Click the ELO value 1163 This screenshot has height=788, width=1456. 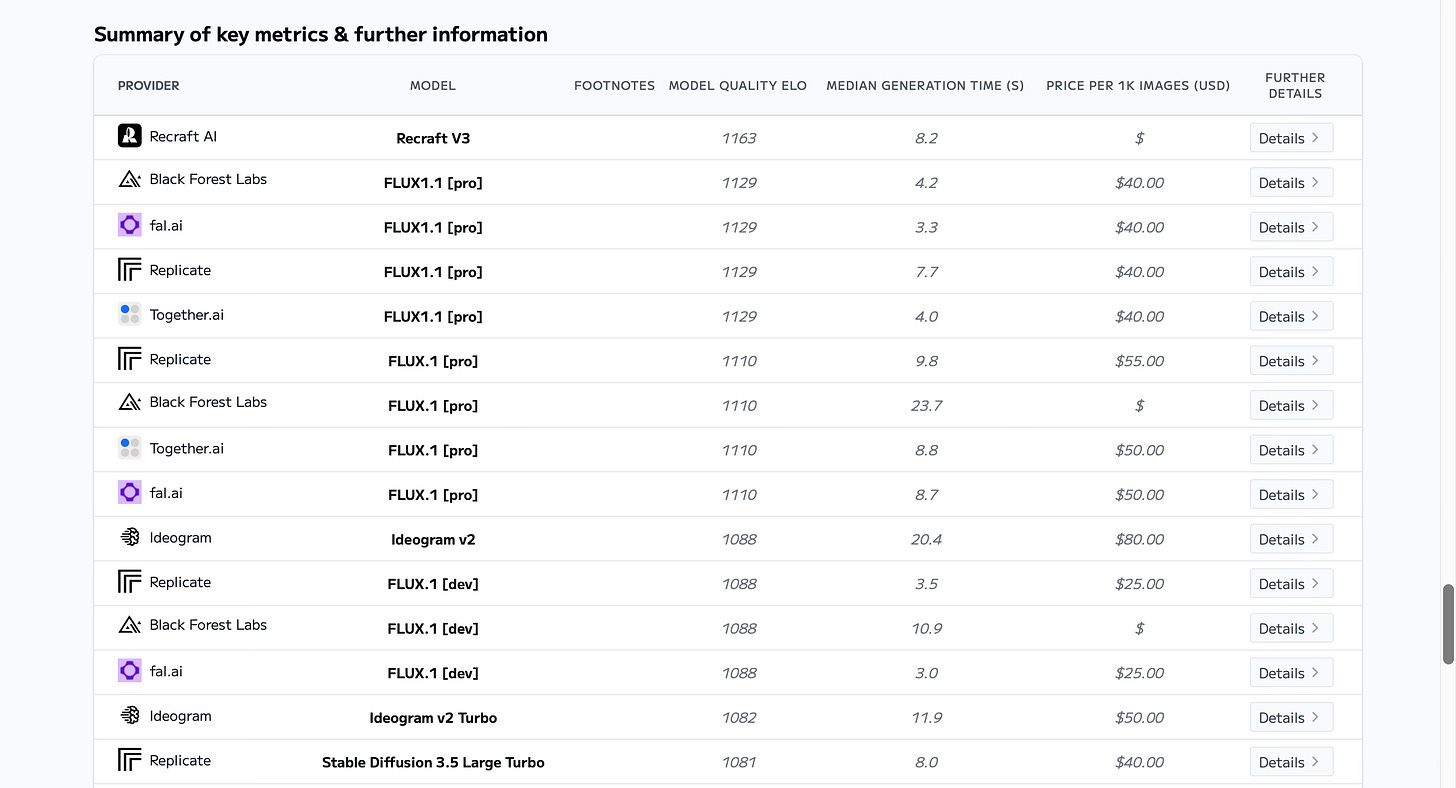pos(739,138)
